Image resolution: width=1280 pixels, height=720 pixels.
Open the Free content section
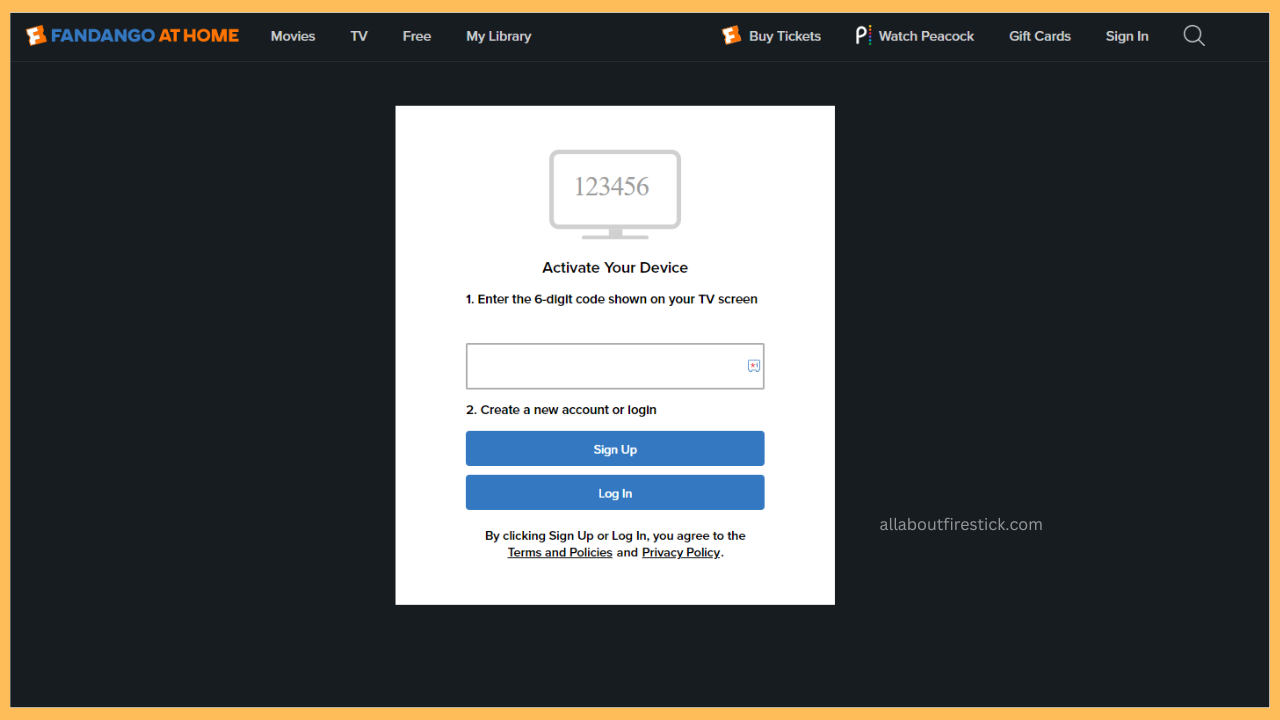tap(416, 36)
